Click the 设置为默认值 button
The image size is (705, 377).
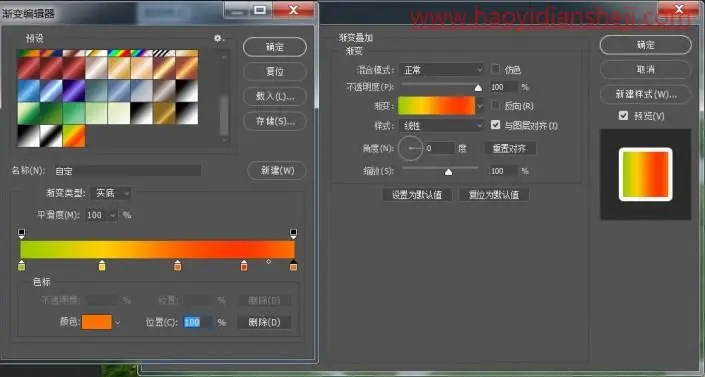pyautogui.click(x=417, y=195)
